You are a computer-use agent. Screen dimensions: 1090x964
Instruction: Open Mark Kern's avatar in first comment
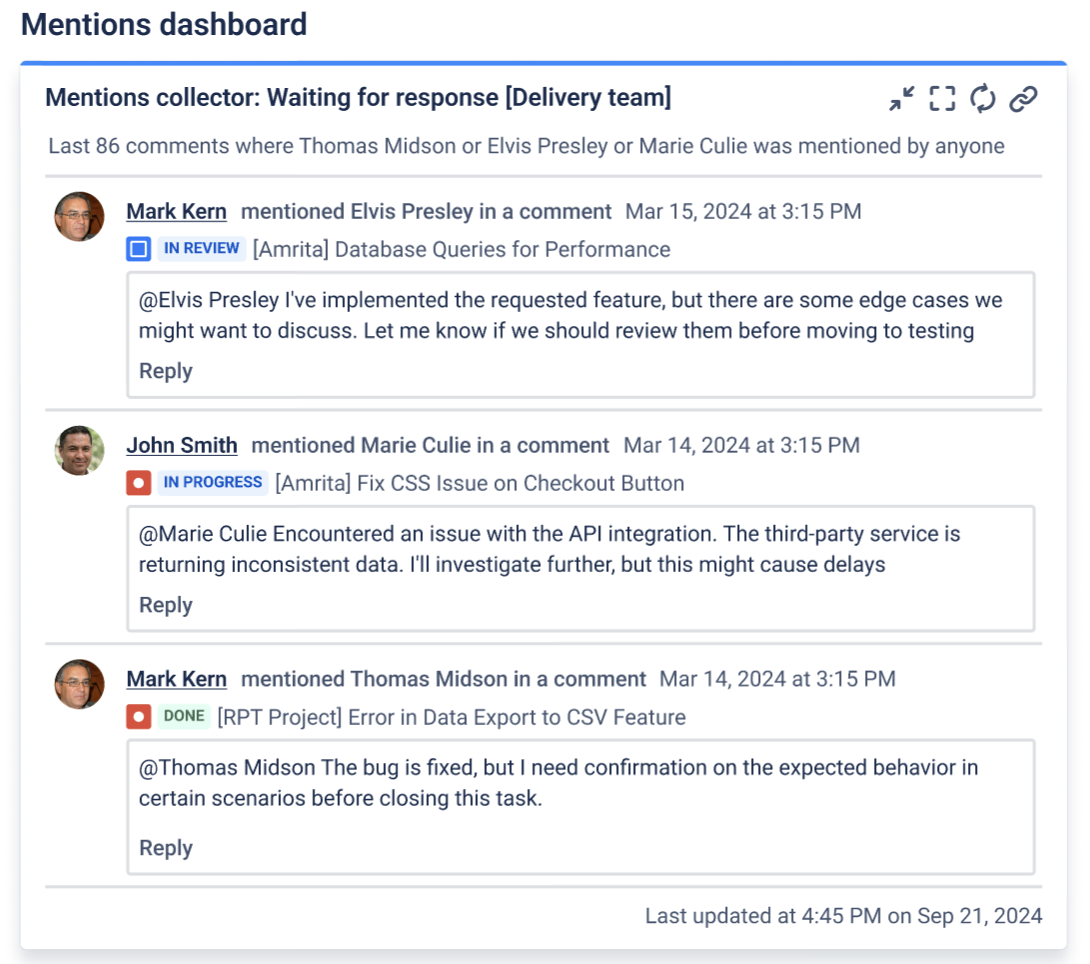79,217
